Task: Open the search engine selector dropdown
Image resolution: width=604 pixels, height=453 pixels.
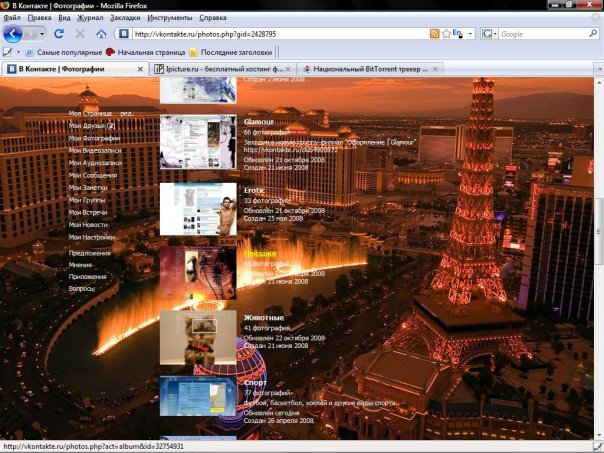Action: pyautogui.click(x=489, y=34)
